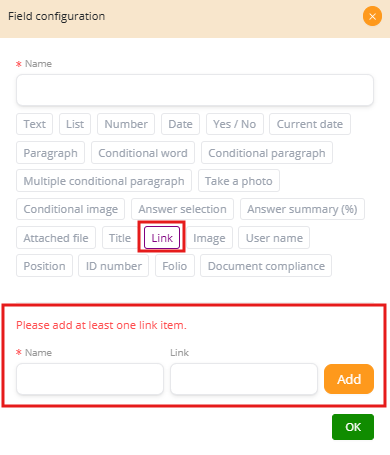Add the link item with Add button
Image resolution: width=390 pixels, height=455 pixels.
coord(349,379)
